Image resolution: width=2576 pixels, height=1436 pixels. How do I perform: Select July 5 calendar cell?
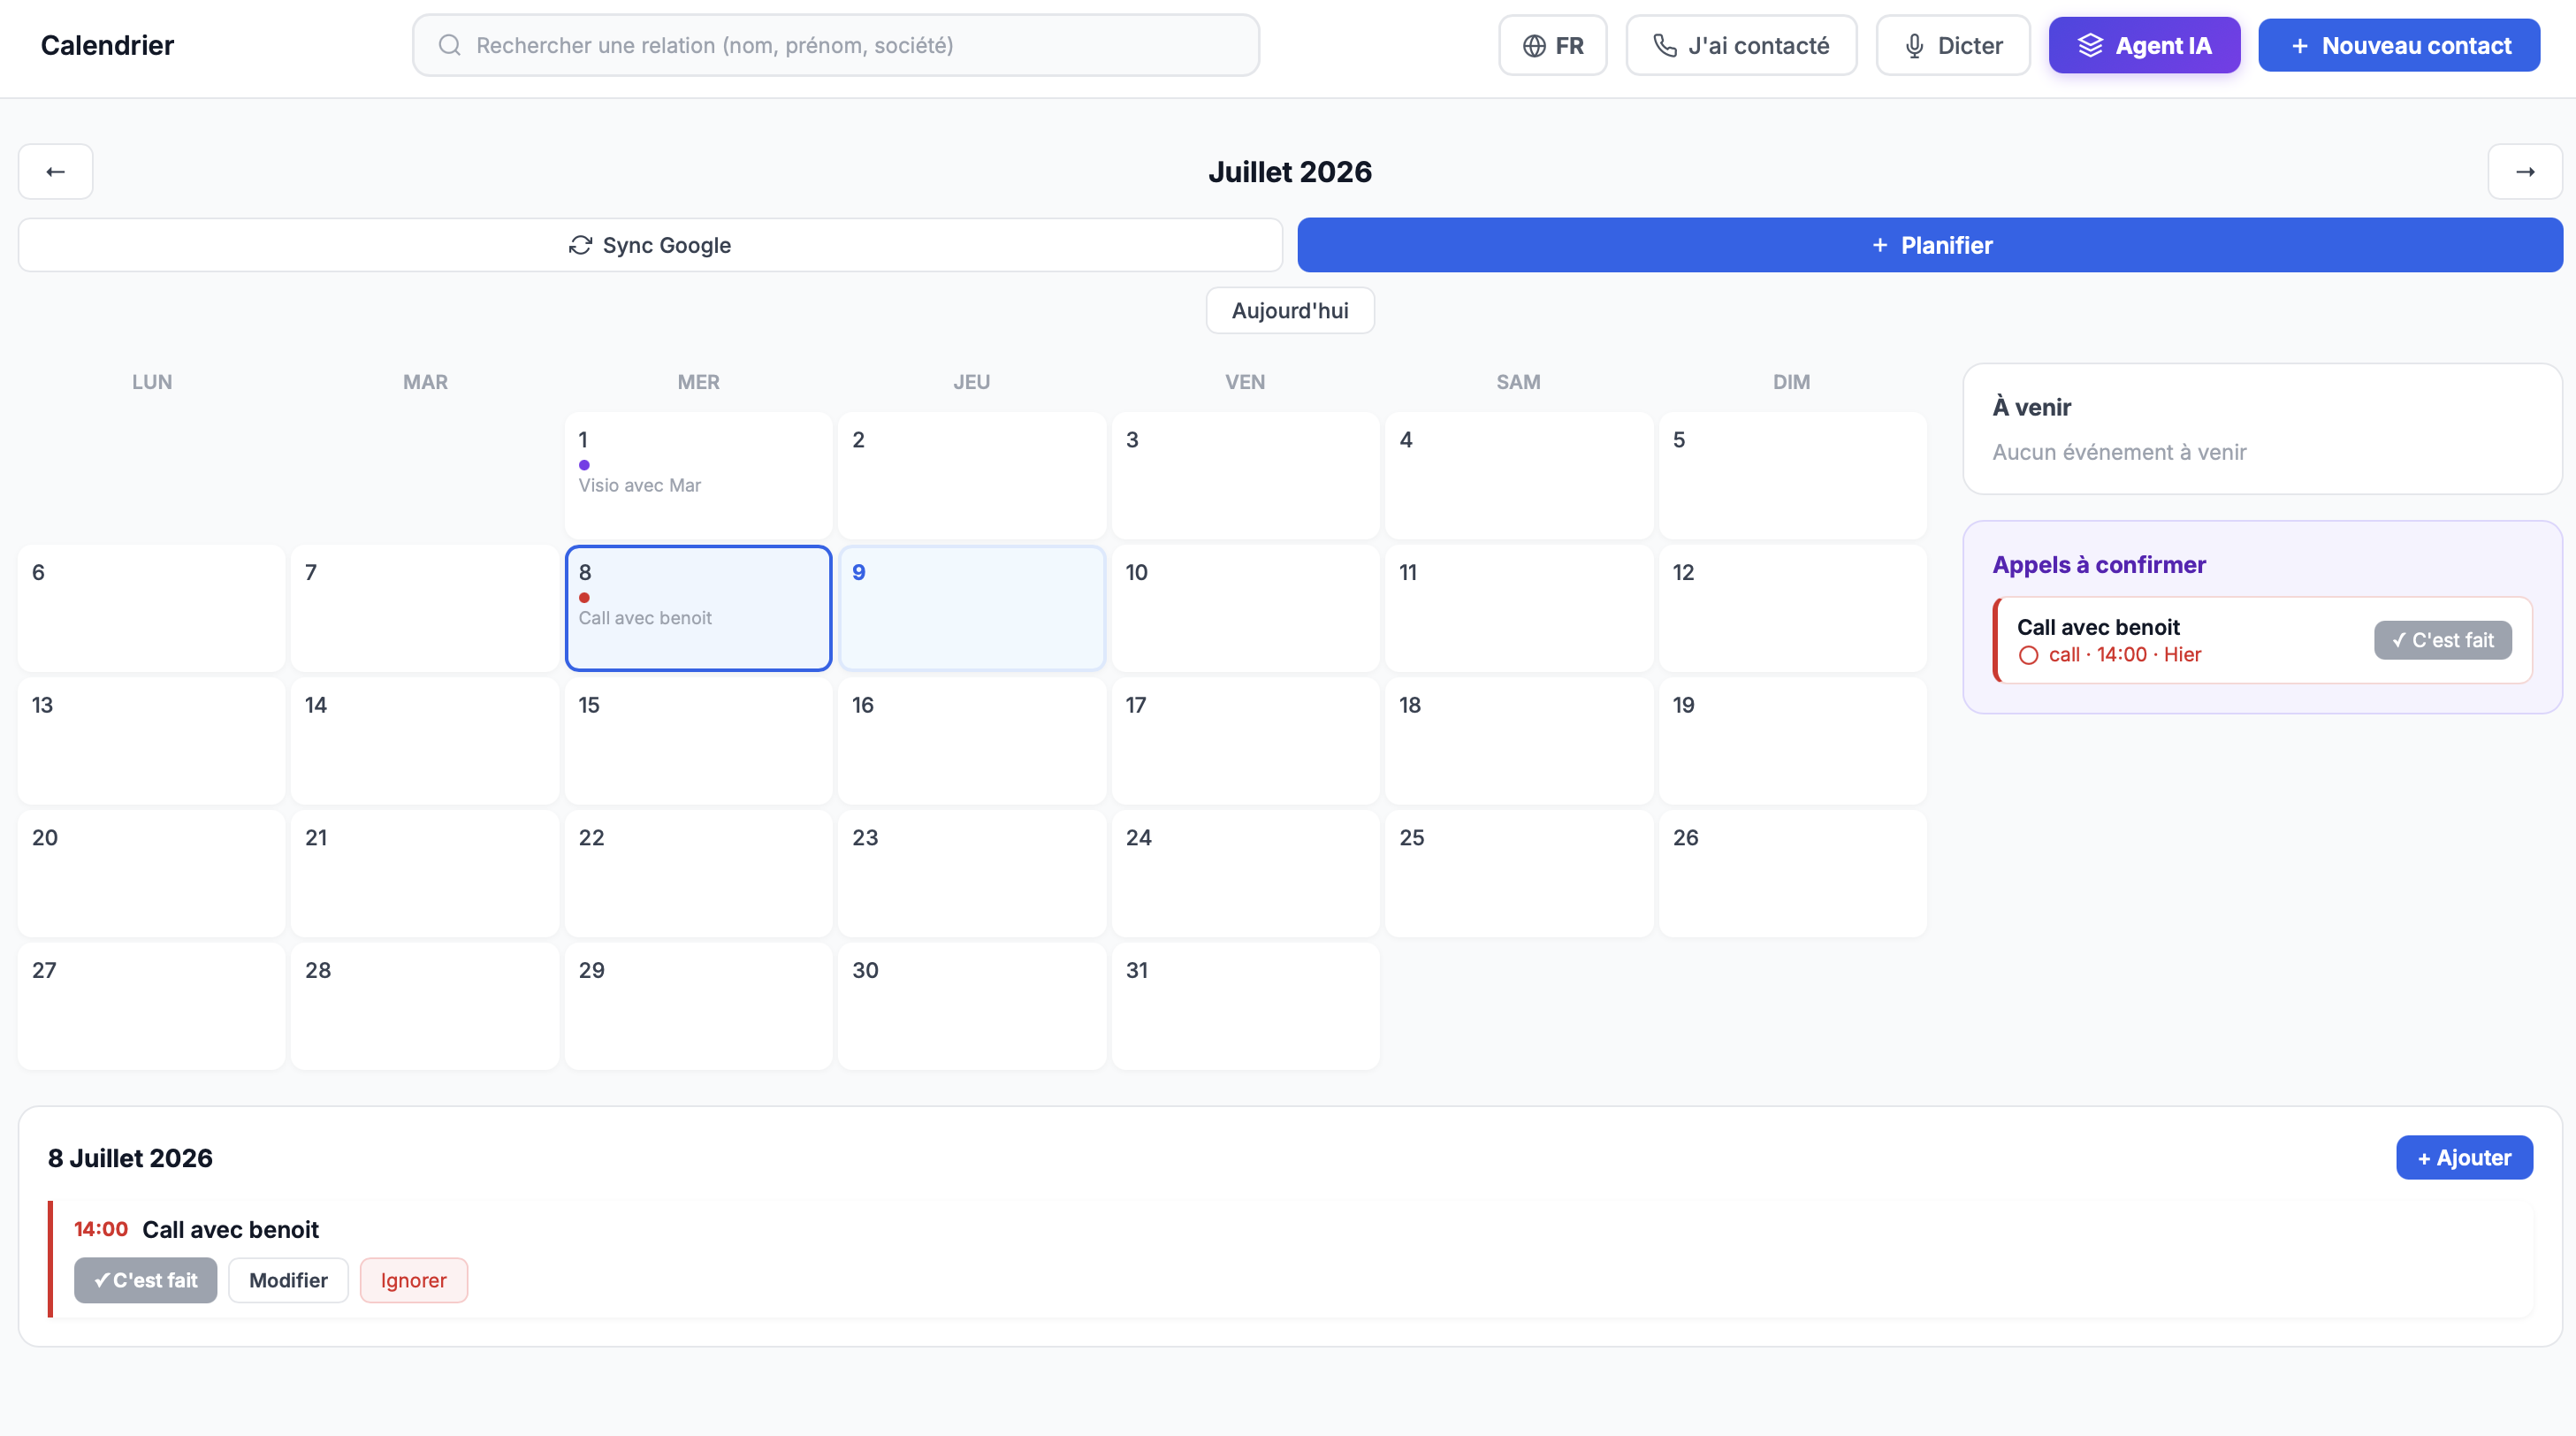pos(1792,476)
